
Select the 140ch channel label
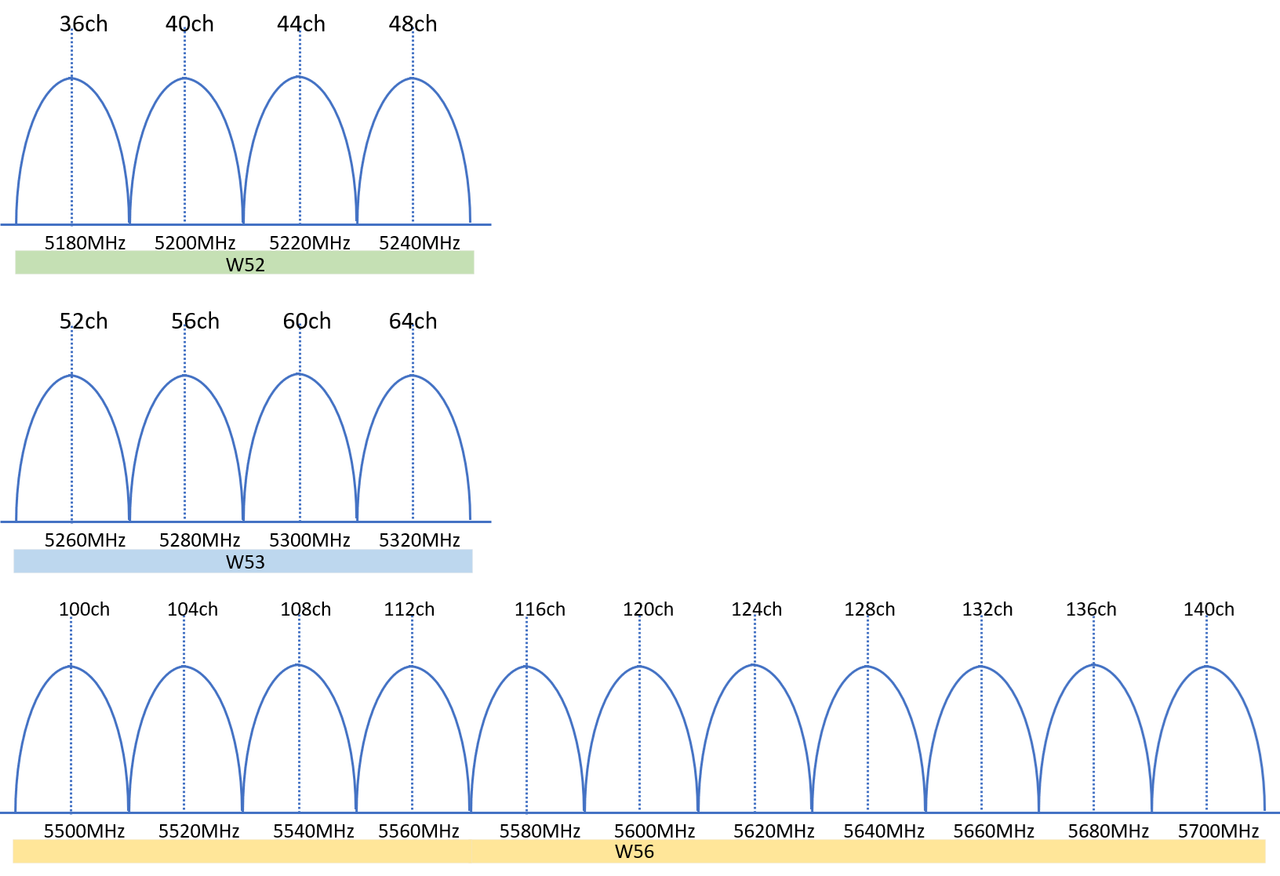(1210, 608)
